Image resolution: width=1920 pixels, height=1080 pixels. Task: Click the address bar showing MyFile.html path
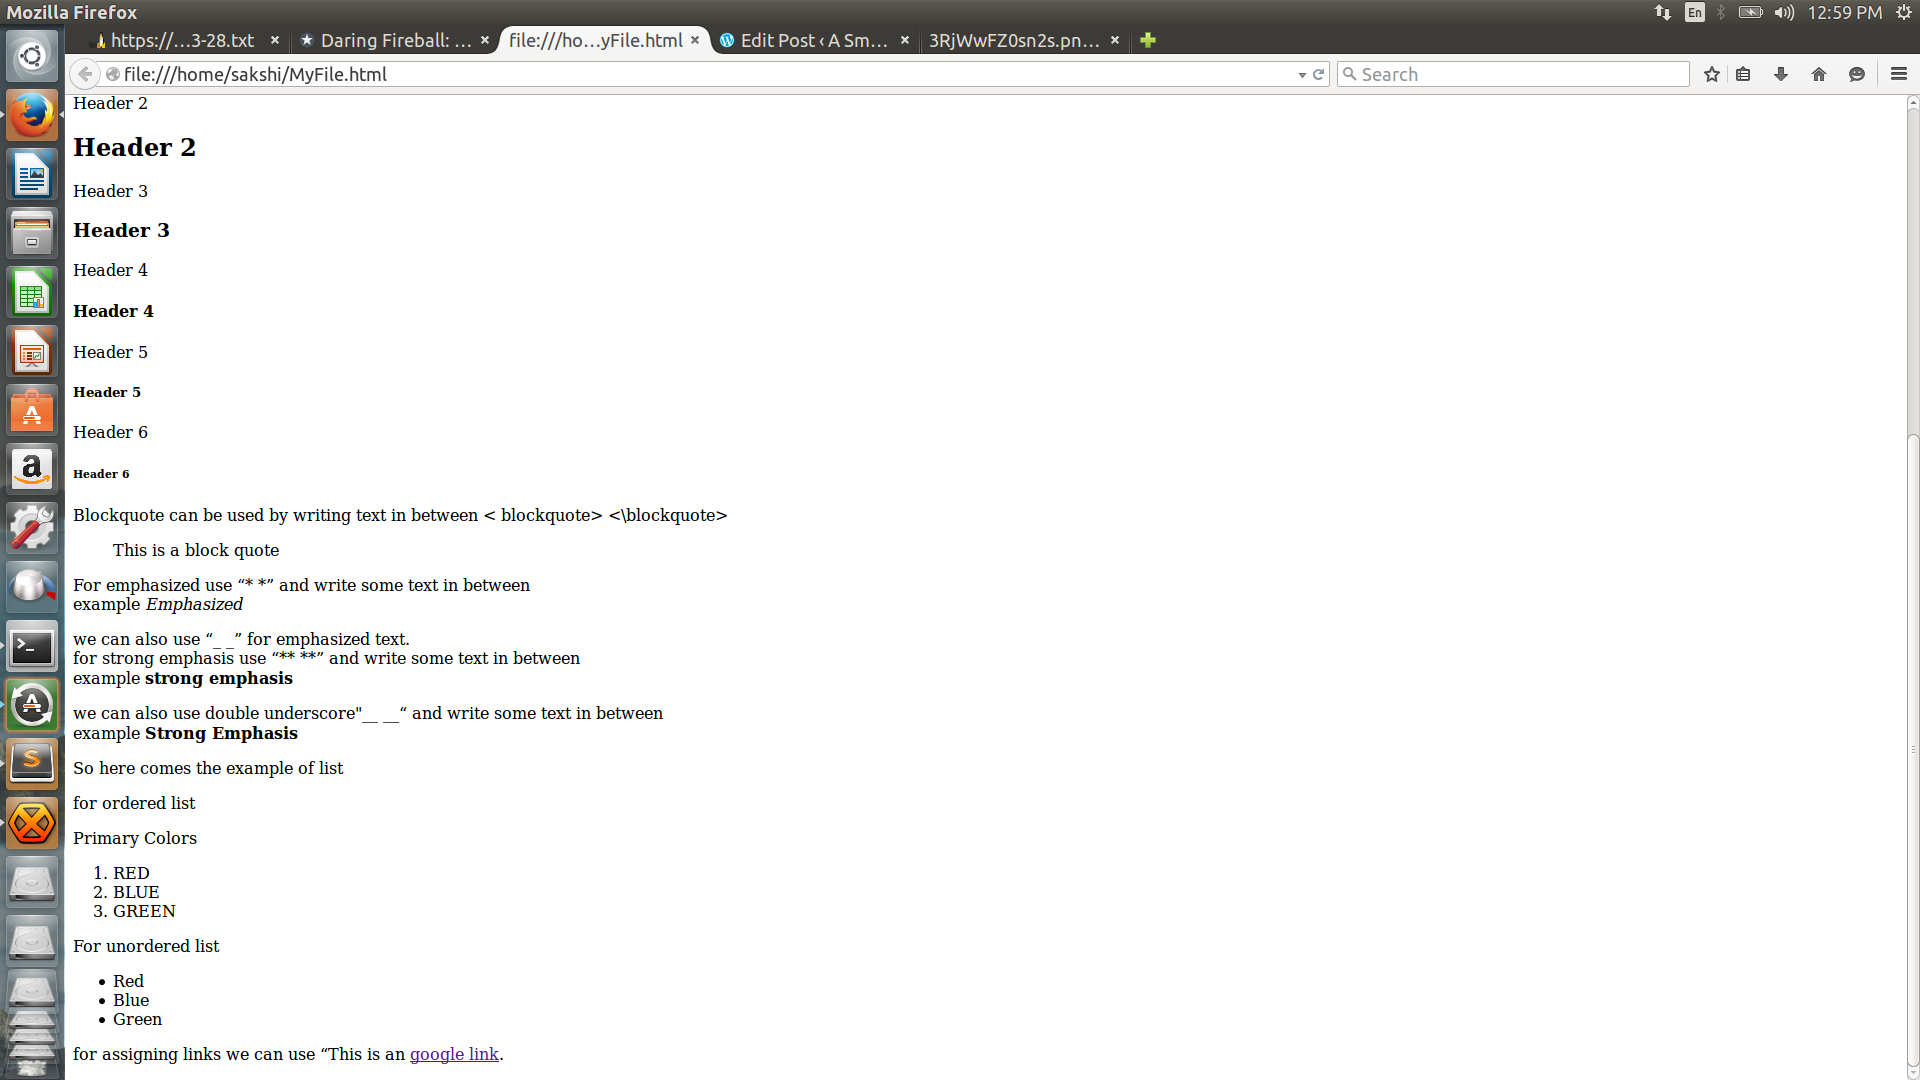(700, 74)
